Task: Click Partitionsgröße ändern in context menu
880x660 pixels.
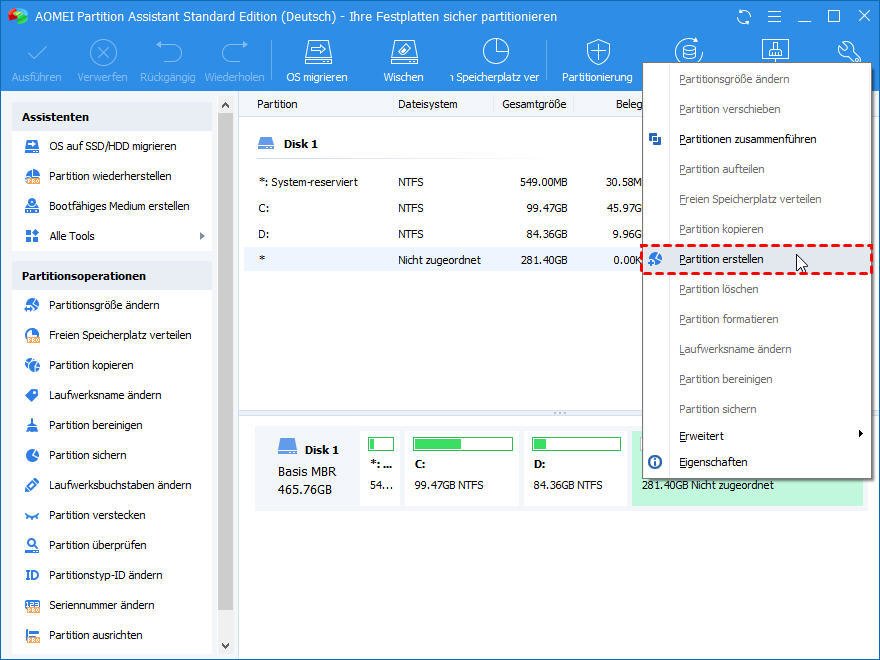Action: [x=757, y=79]
